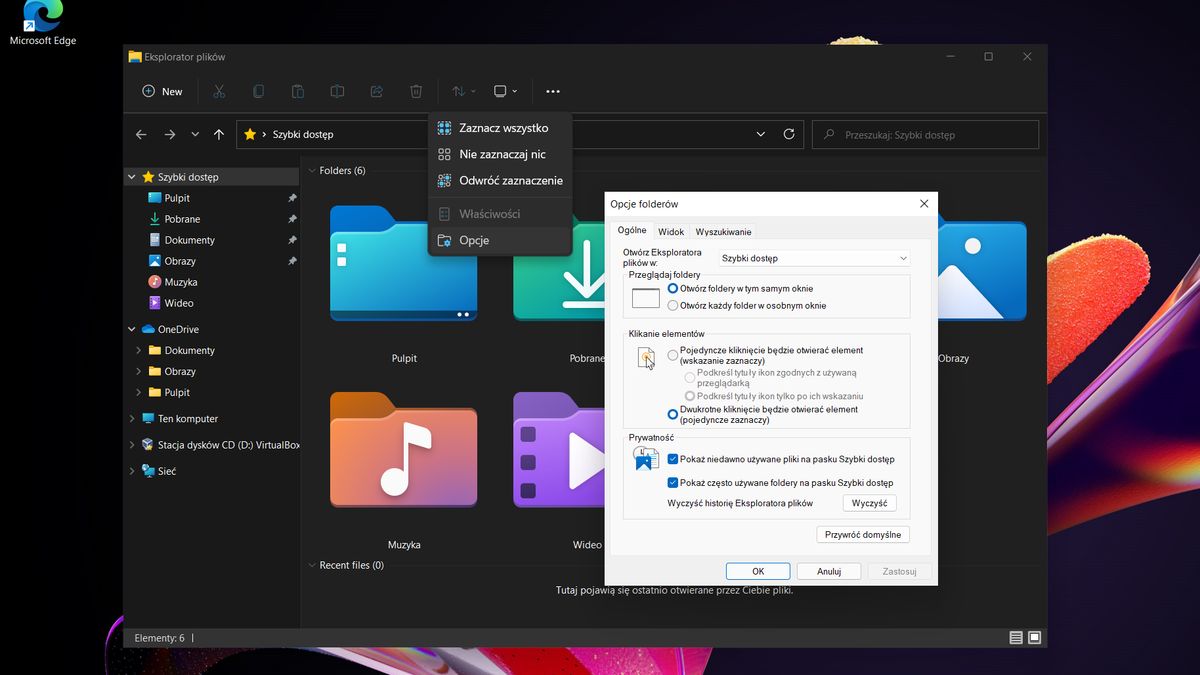Open the Otwórz Eksploratora plików w dropdown

pos(812,257)
